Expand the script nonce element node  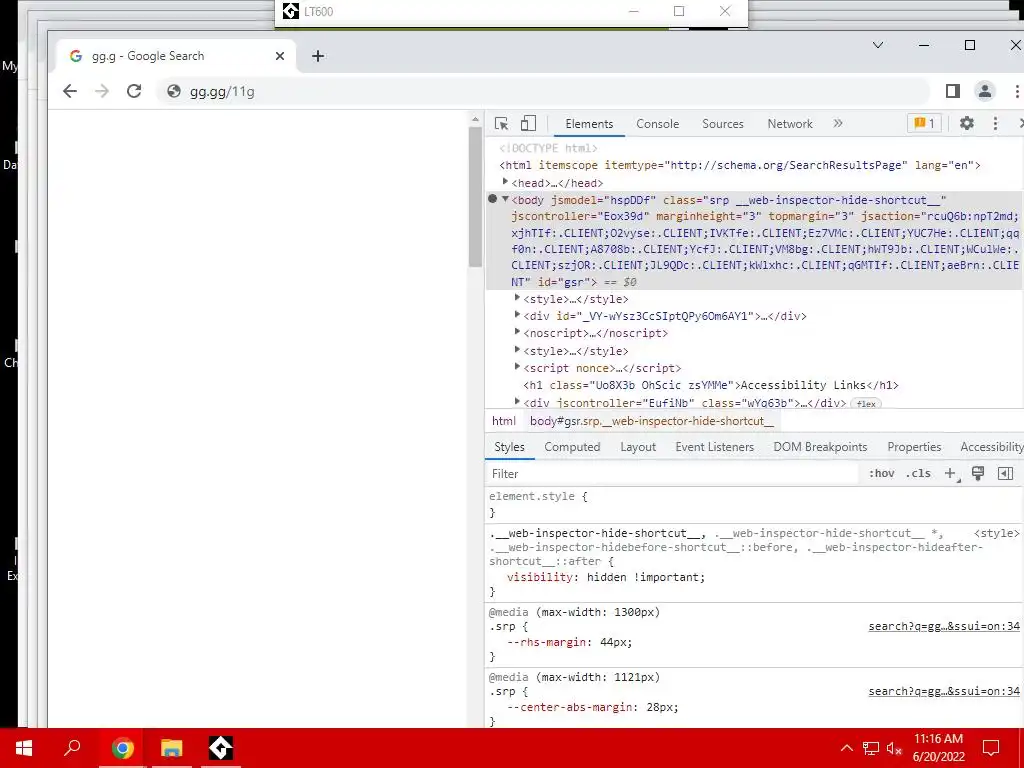click(517, 367)
